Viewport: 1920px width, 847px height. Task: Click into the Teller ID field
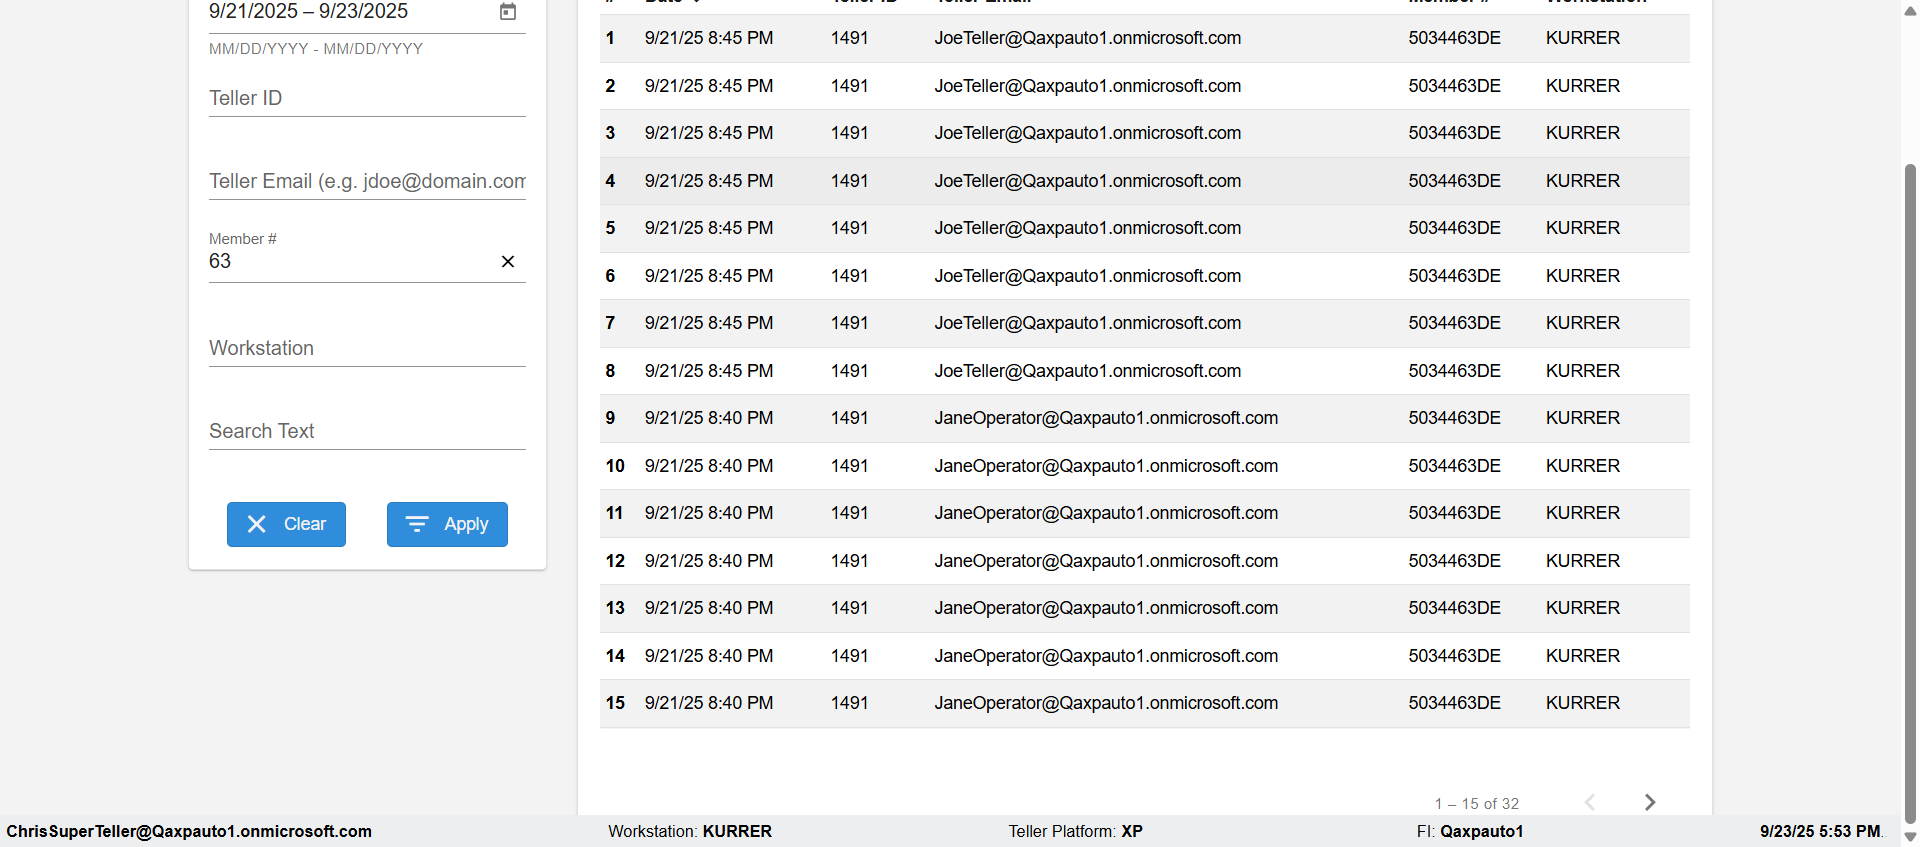click(366, 98)
